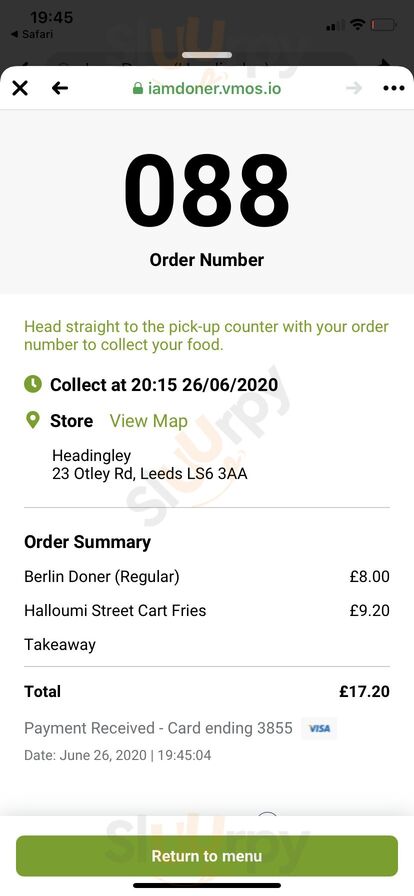Close the in-app browser with X
The height and width of the screenshot is (896, 414).
[20, 88]
